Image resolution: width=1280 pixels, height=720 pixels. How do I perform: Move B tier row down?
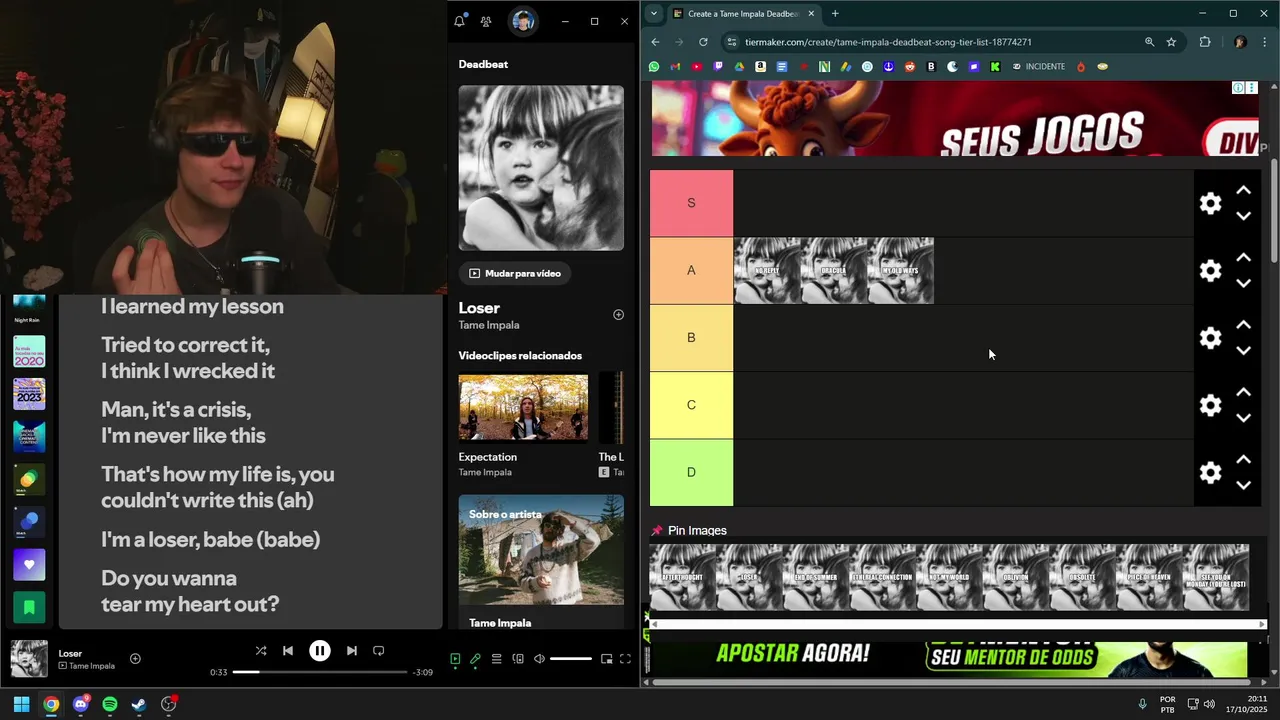1243,351
